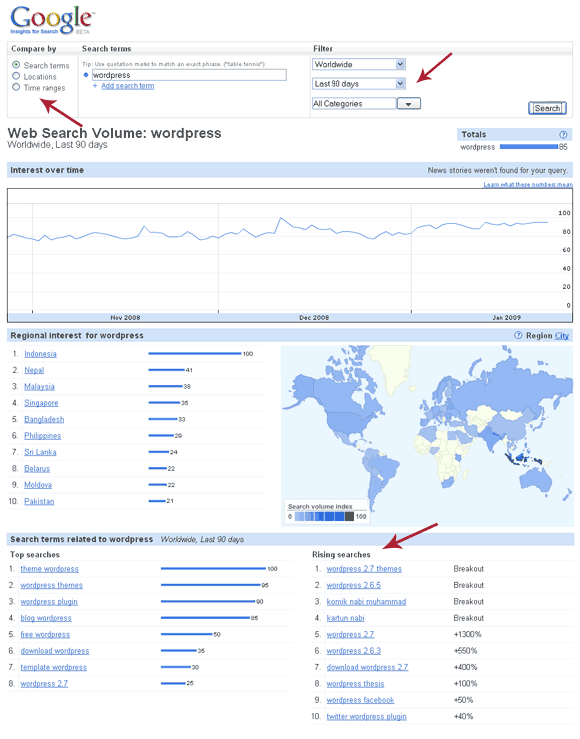Open the Bangladesh region link
The image size is (580, 739).
tap(44, 419)
